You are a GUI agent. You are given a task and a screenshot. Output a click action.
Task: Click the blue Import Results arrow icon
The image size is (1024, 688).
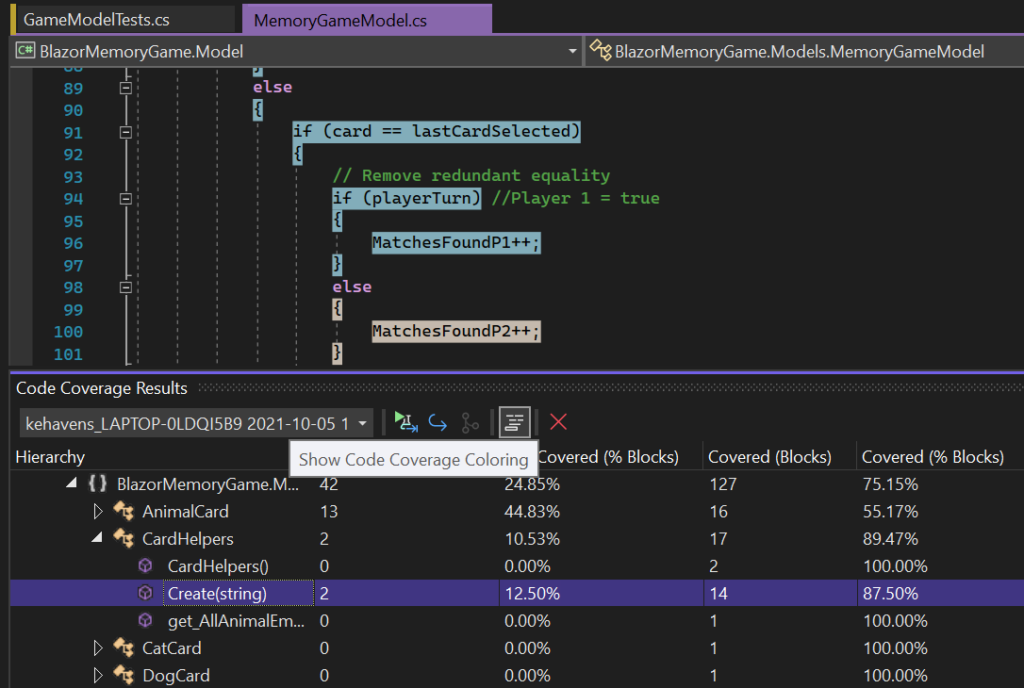tap(437, 422)
